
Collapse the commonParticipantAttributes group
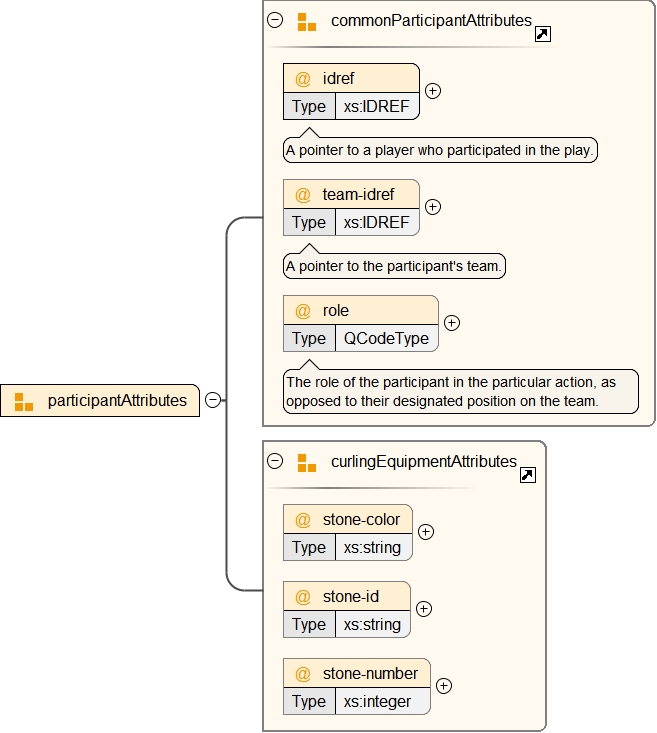point(276,20)
